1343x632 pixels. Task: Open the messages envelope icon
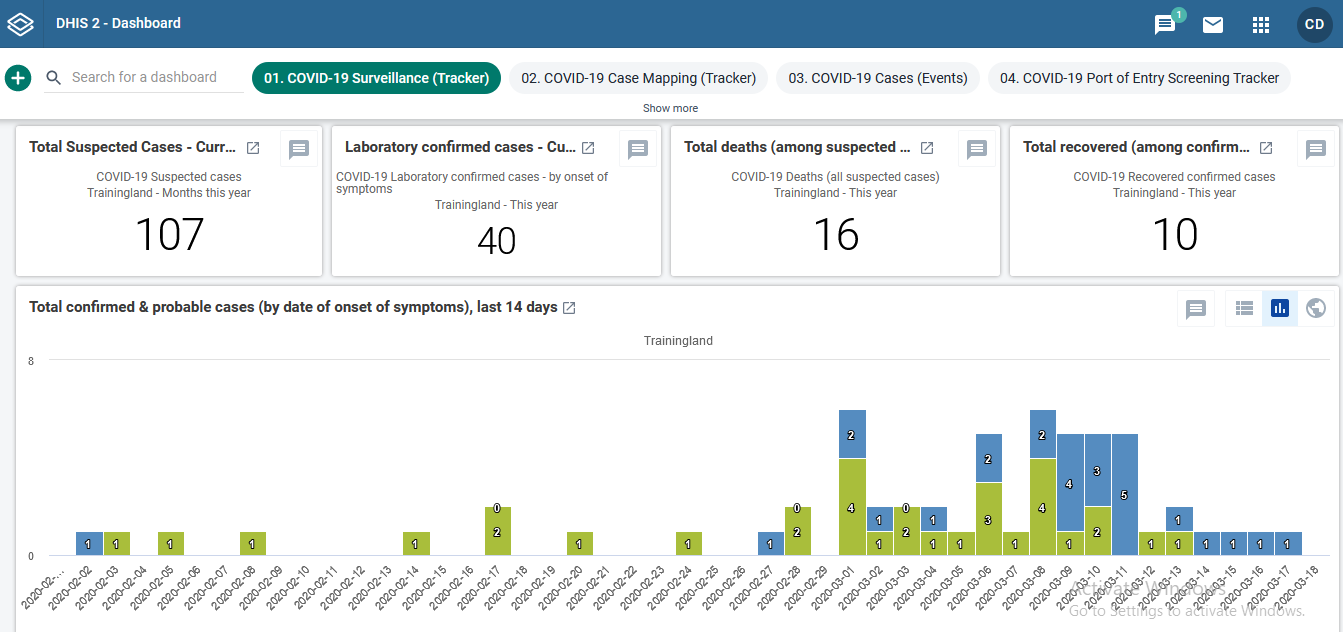1213,24
